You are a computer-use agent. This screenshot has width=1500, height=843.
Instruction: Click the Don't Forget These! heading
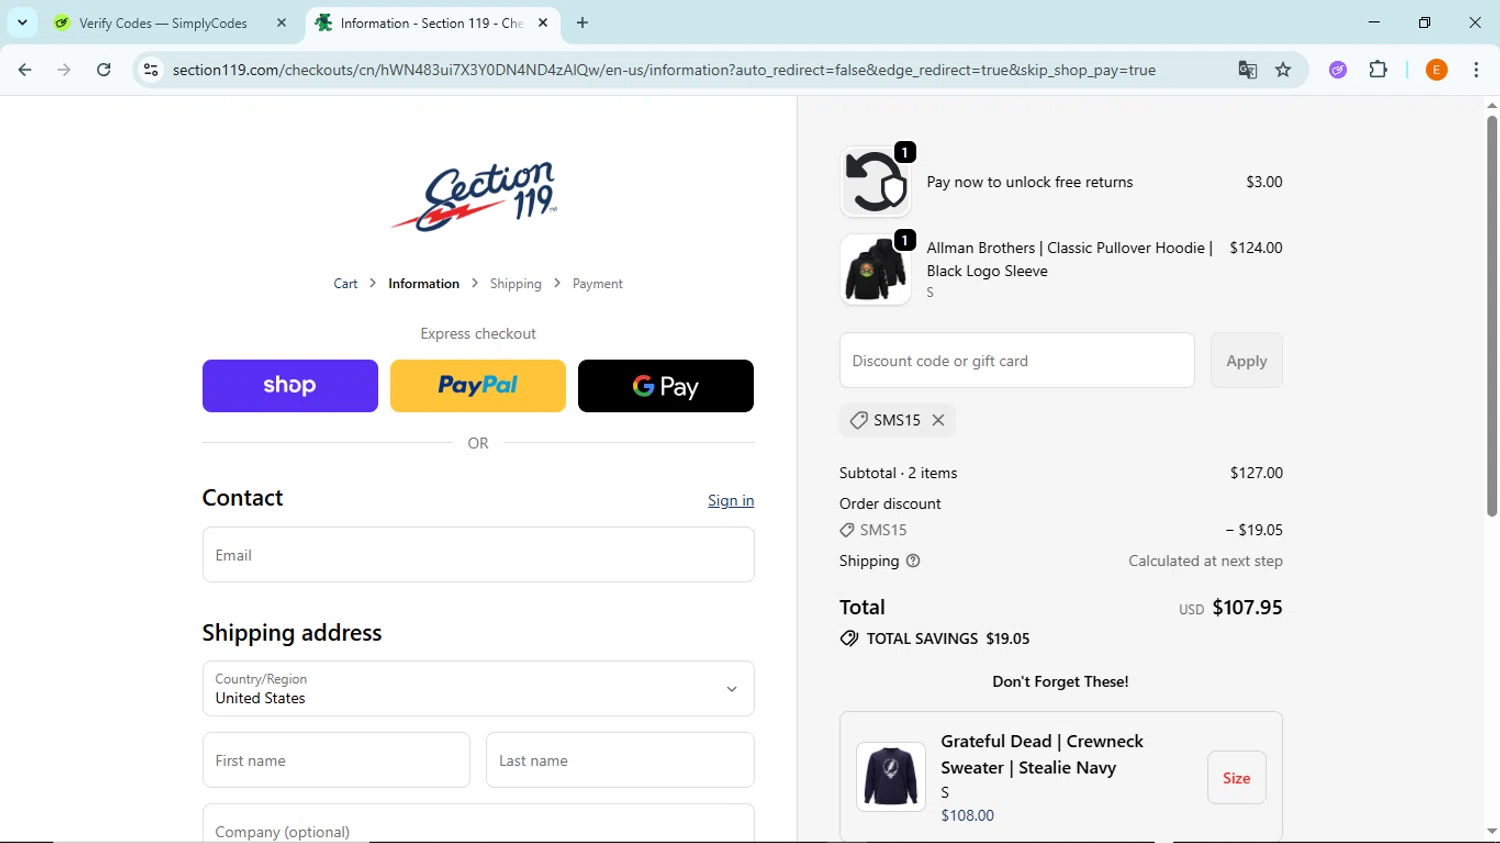tap(1060, 682)
